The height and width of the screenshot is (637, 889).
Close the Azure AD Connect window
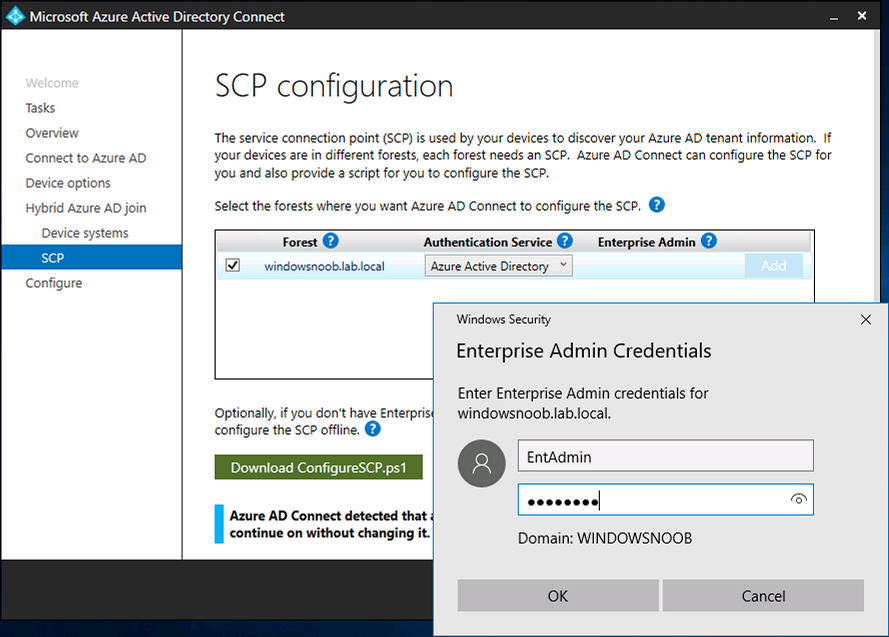pos(862,16)
